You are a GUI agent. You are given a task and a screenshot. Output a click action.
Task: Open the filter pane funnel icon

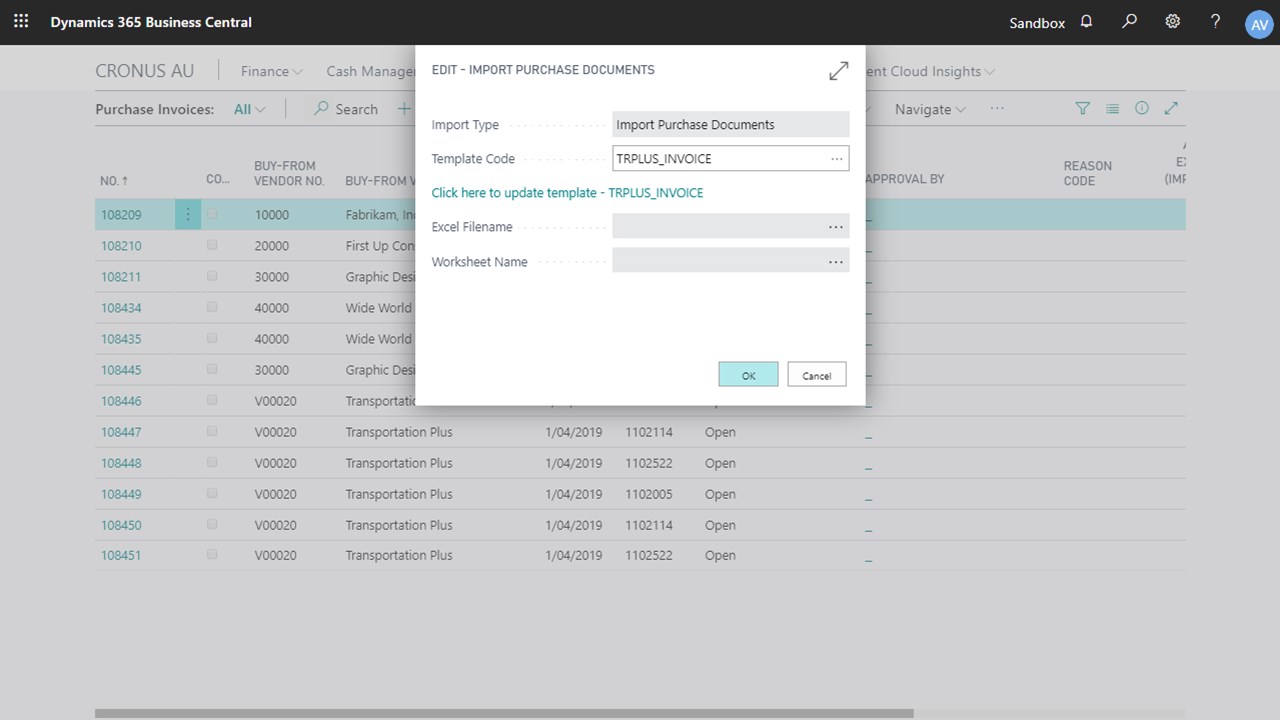[x=1082, y=108]
